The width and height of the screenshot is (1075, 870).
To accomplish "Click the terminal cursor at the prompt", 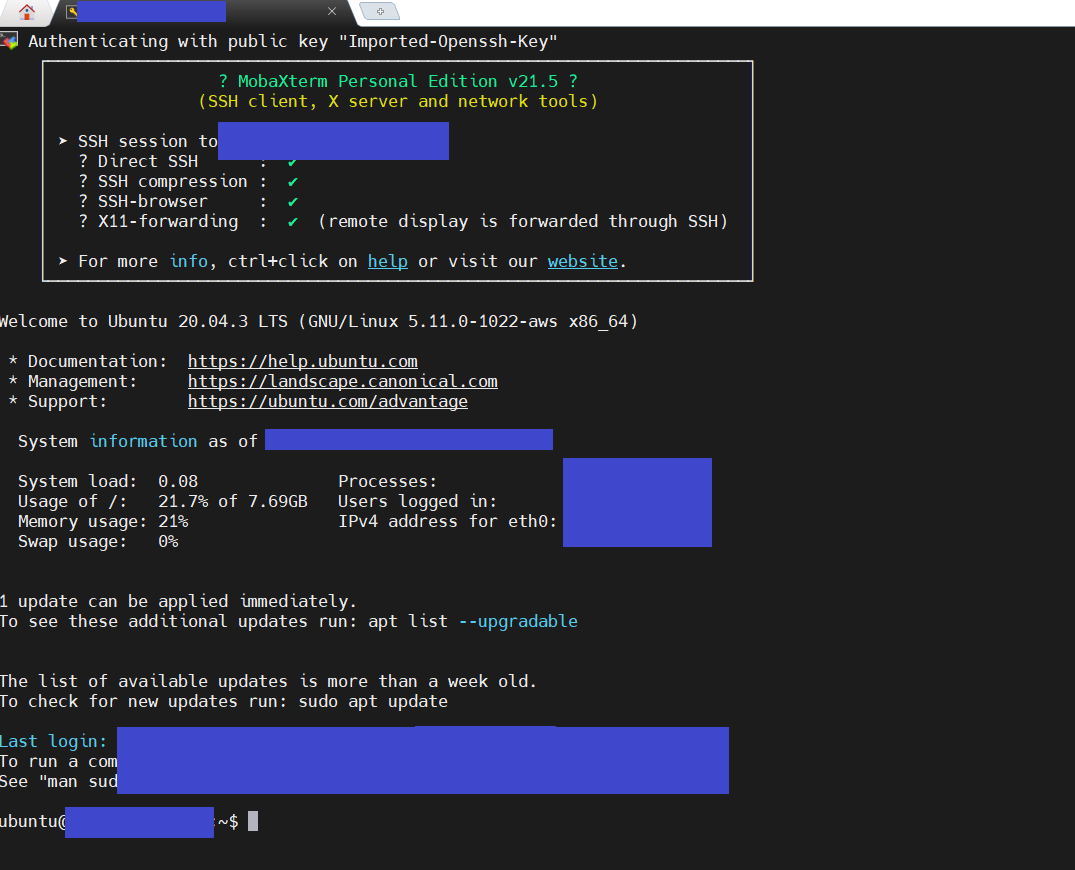I will pos(253,821).
